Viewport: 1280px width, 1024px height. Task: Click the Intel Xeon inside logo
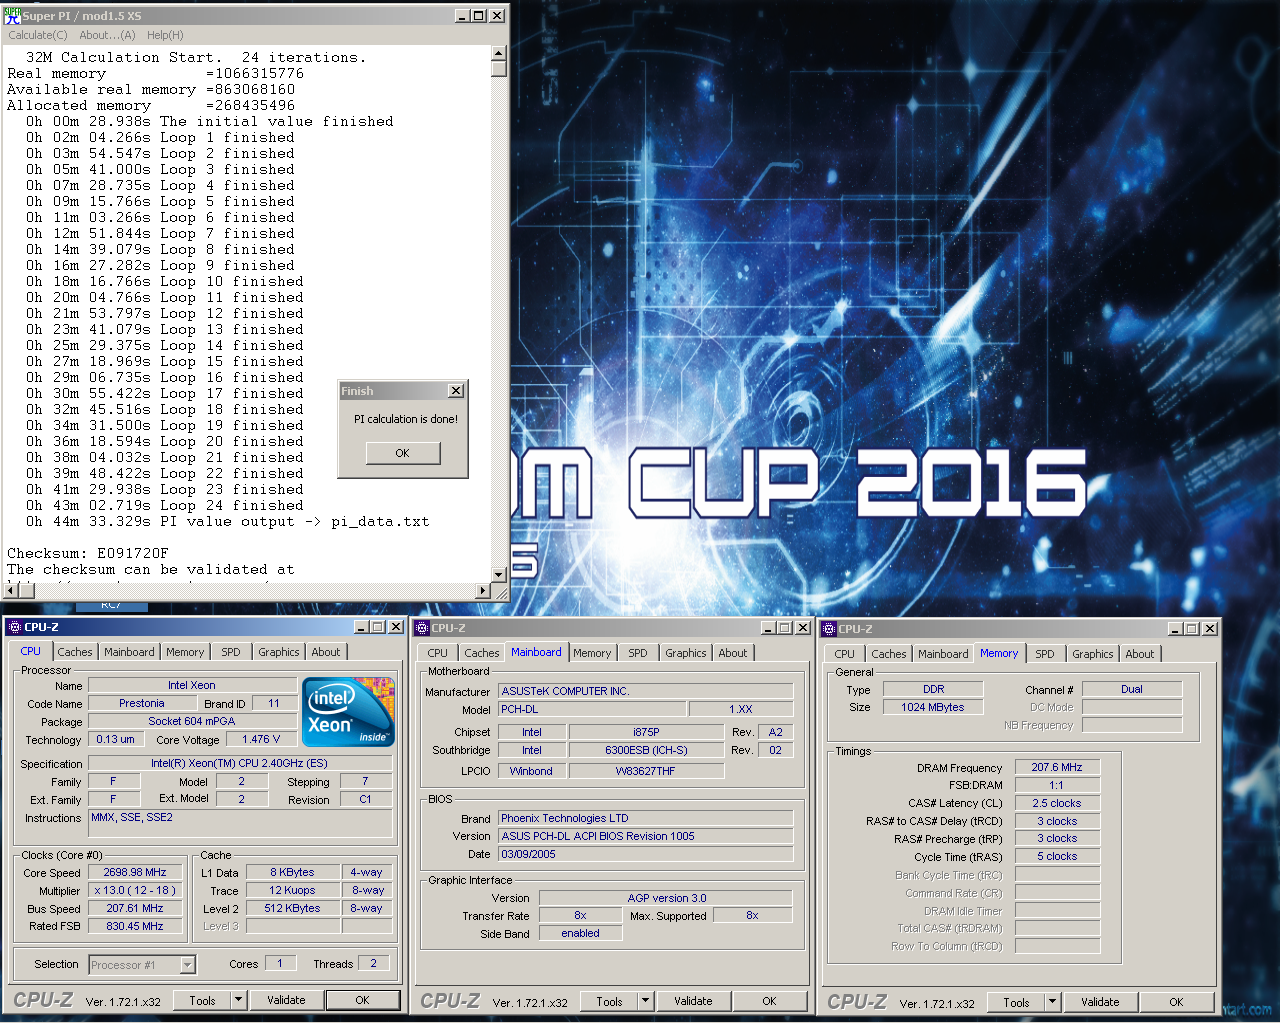pyautogui.click(x=349, y=712)
